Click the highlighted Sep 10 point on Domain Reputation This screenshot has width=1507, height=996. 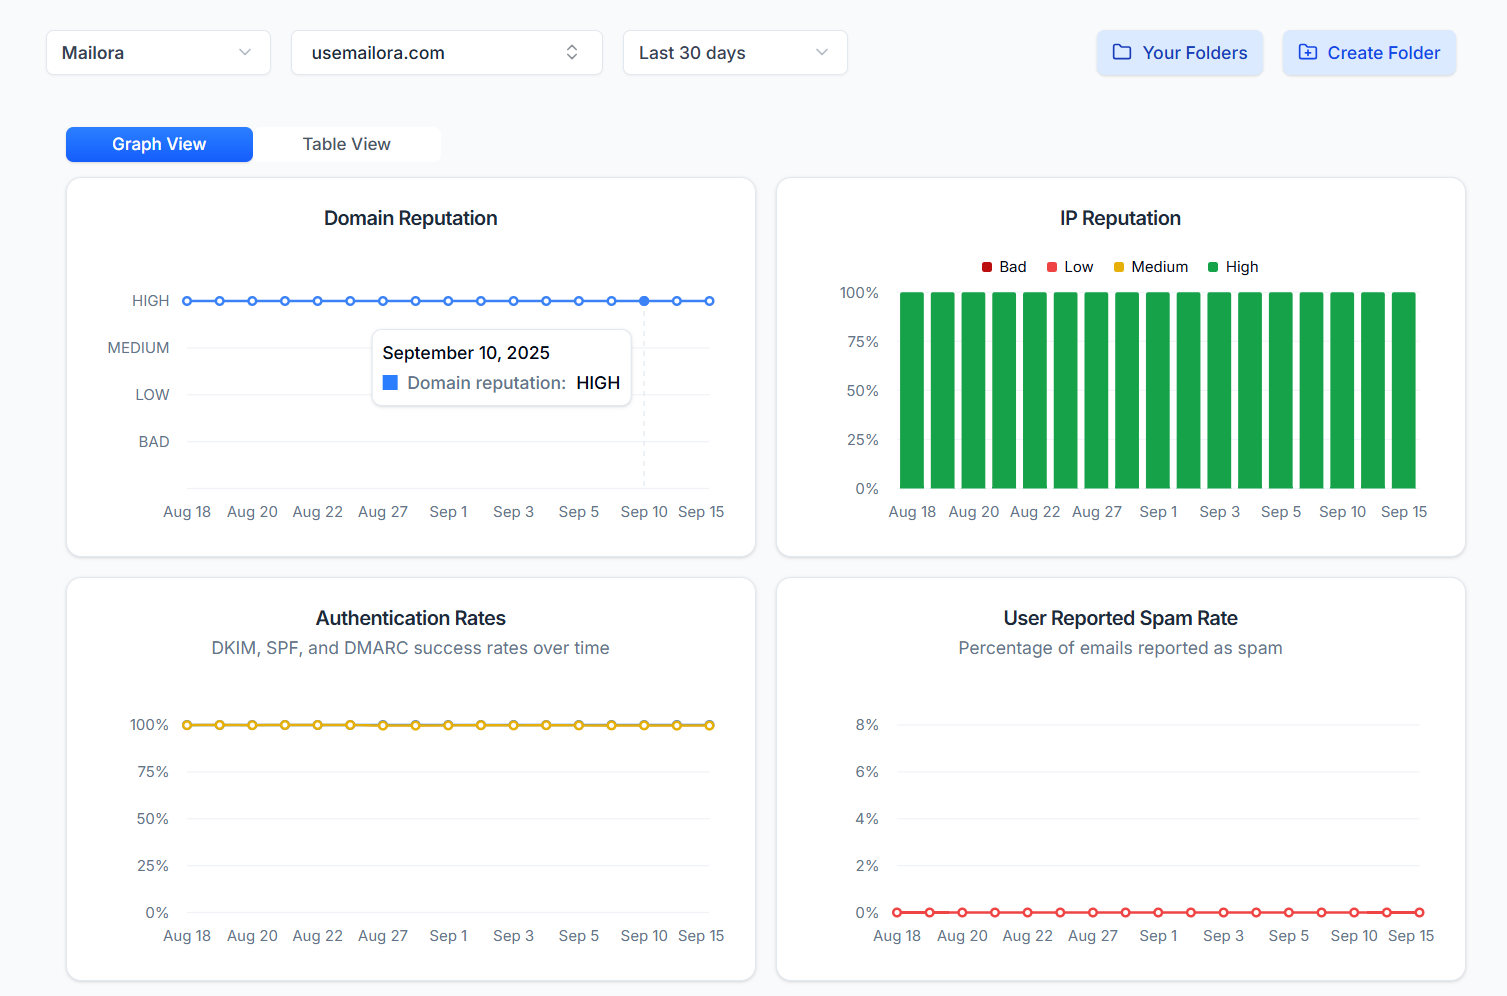[x=644, y=300]
